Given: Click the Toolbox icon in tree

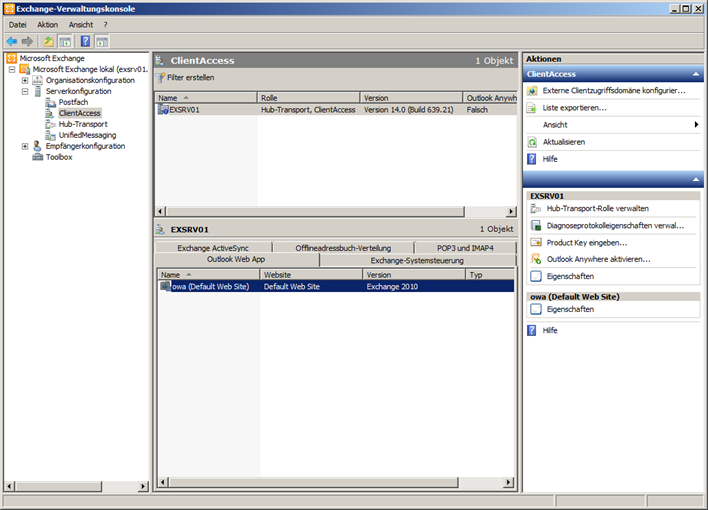Looking at the screenshot, I should coord(37,157).
